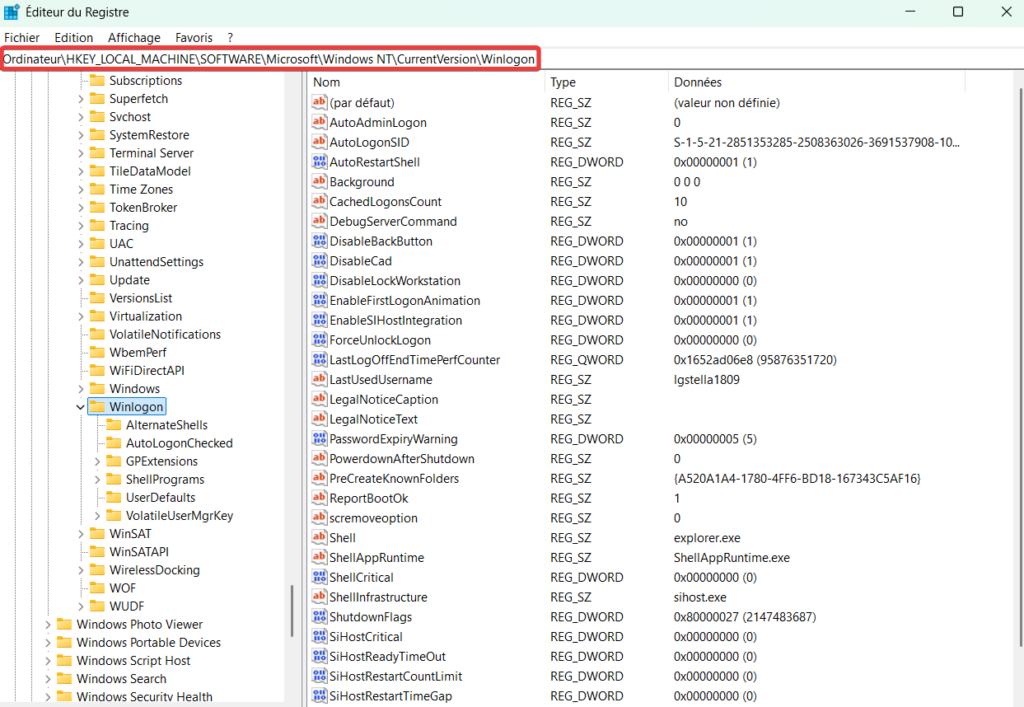Click the folder icon beside GPExtensions

114,461
